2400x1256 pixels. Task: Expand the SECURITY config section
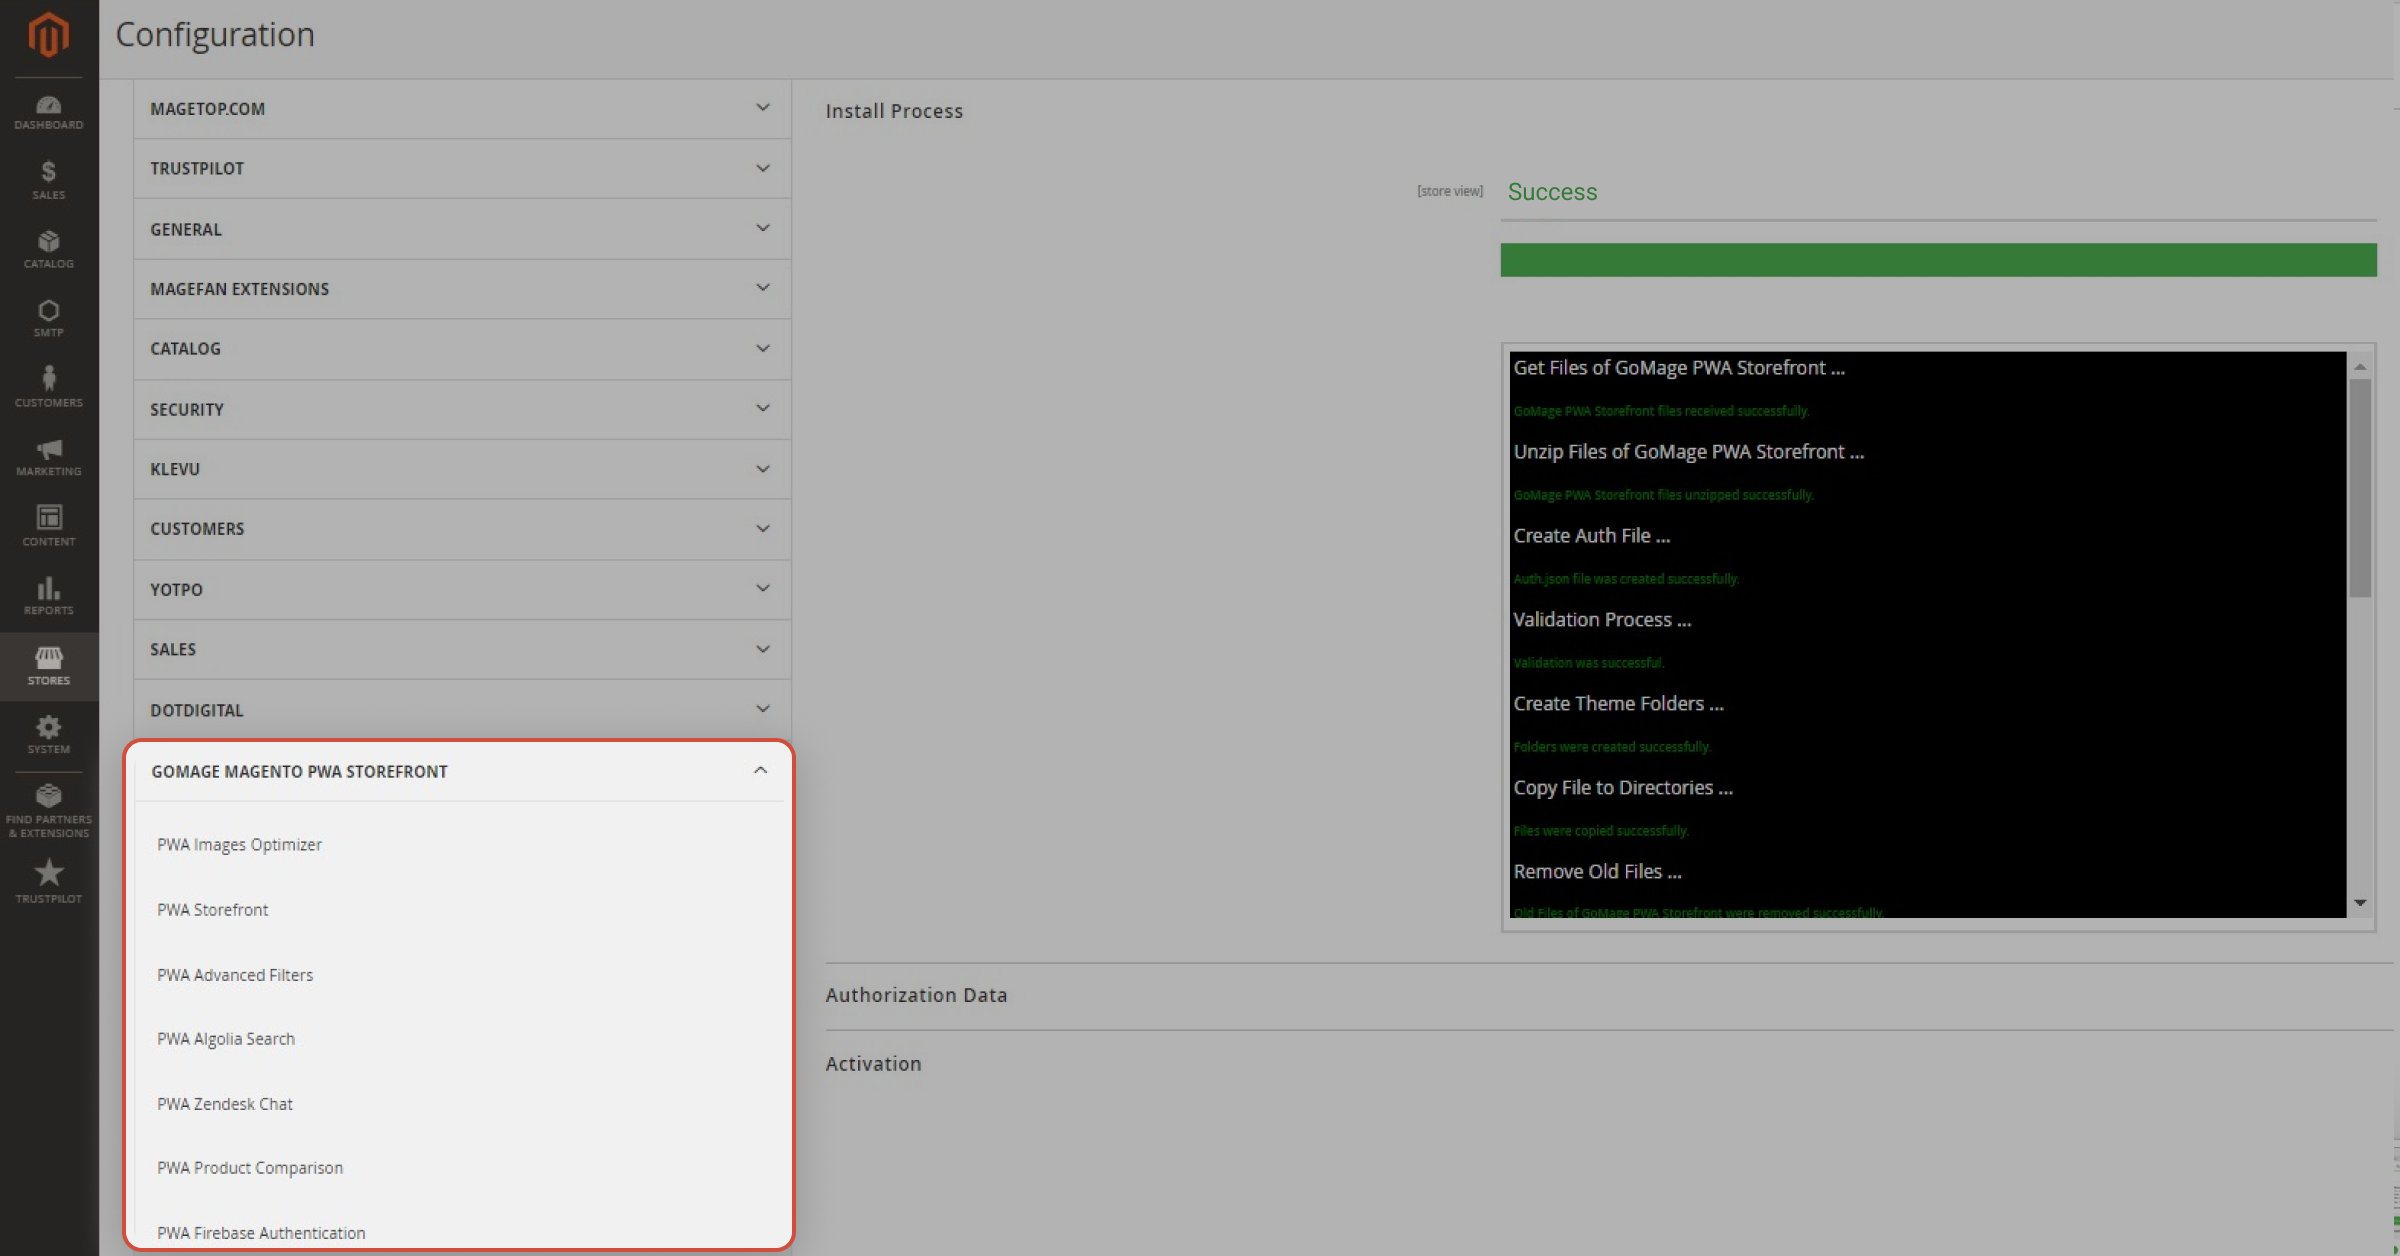(461, 409)
